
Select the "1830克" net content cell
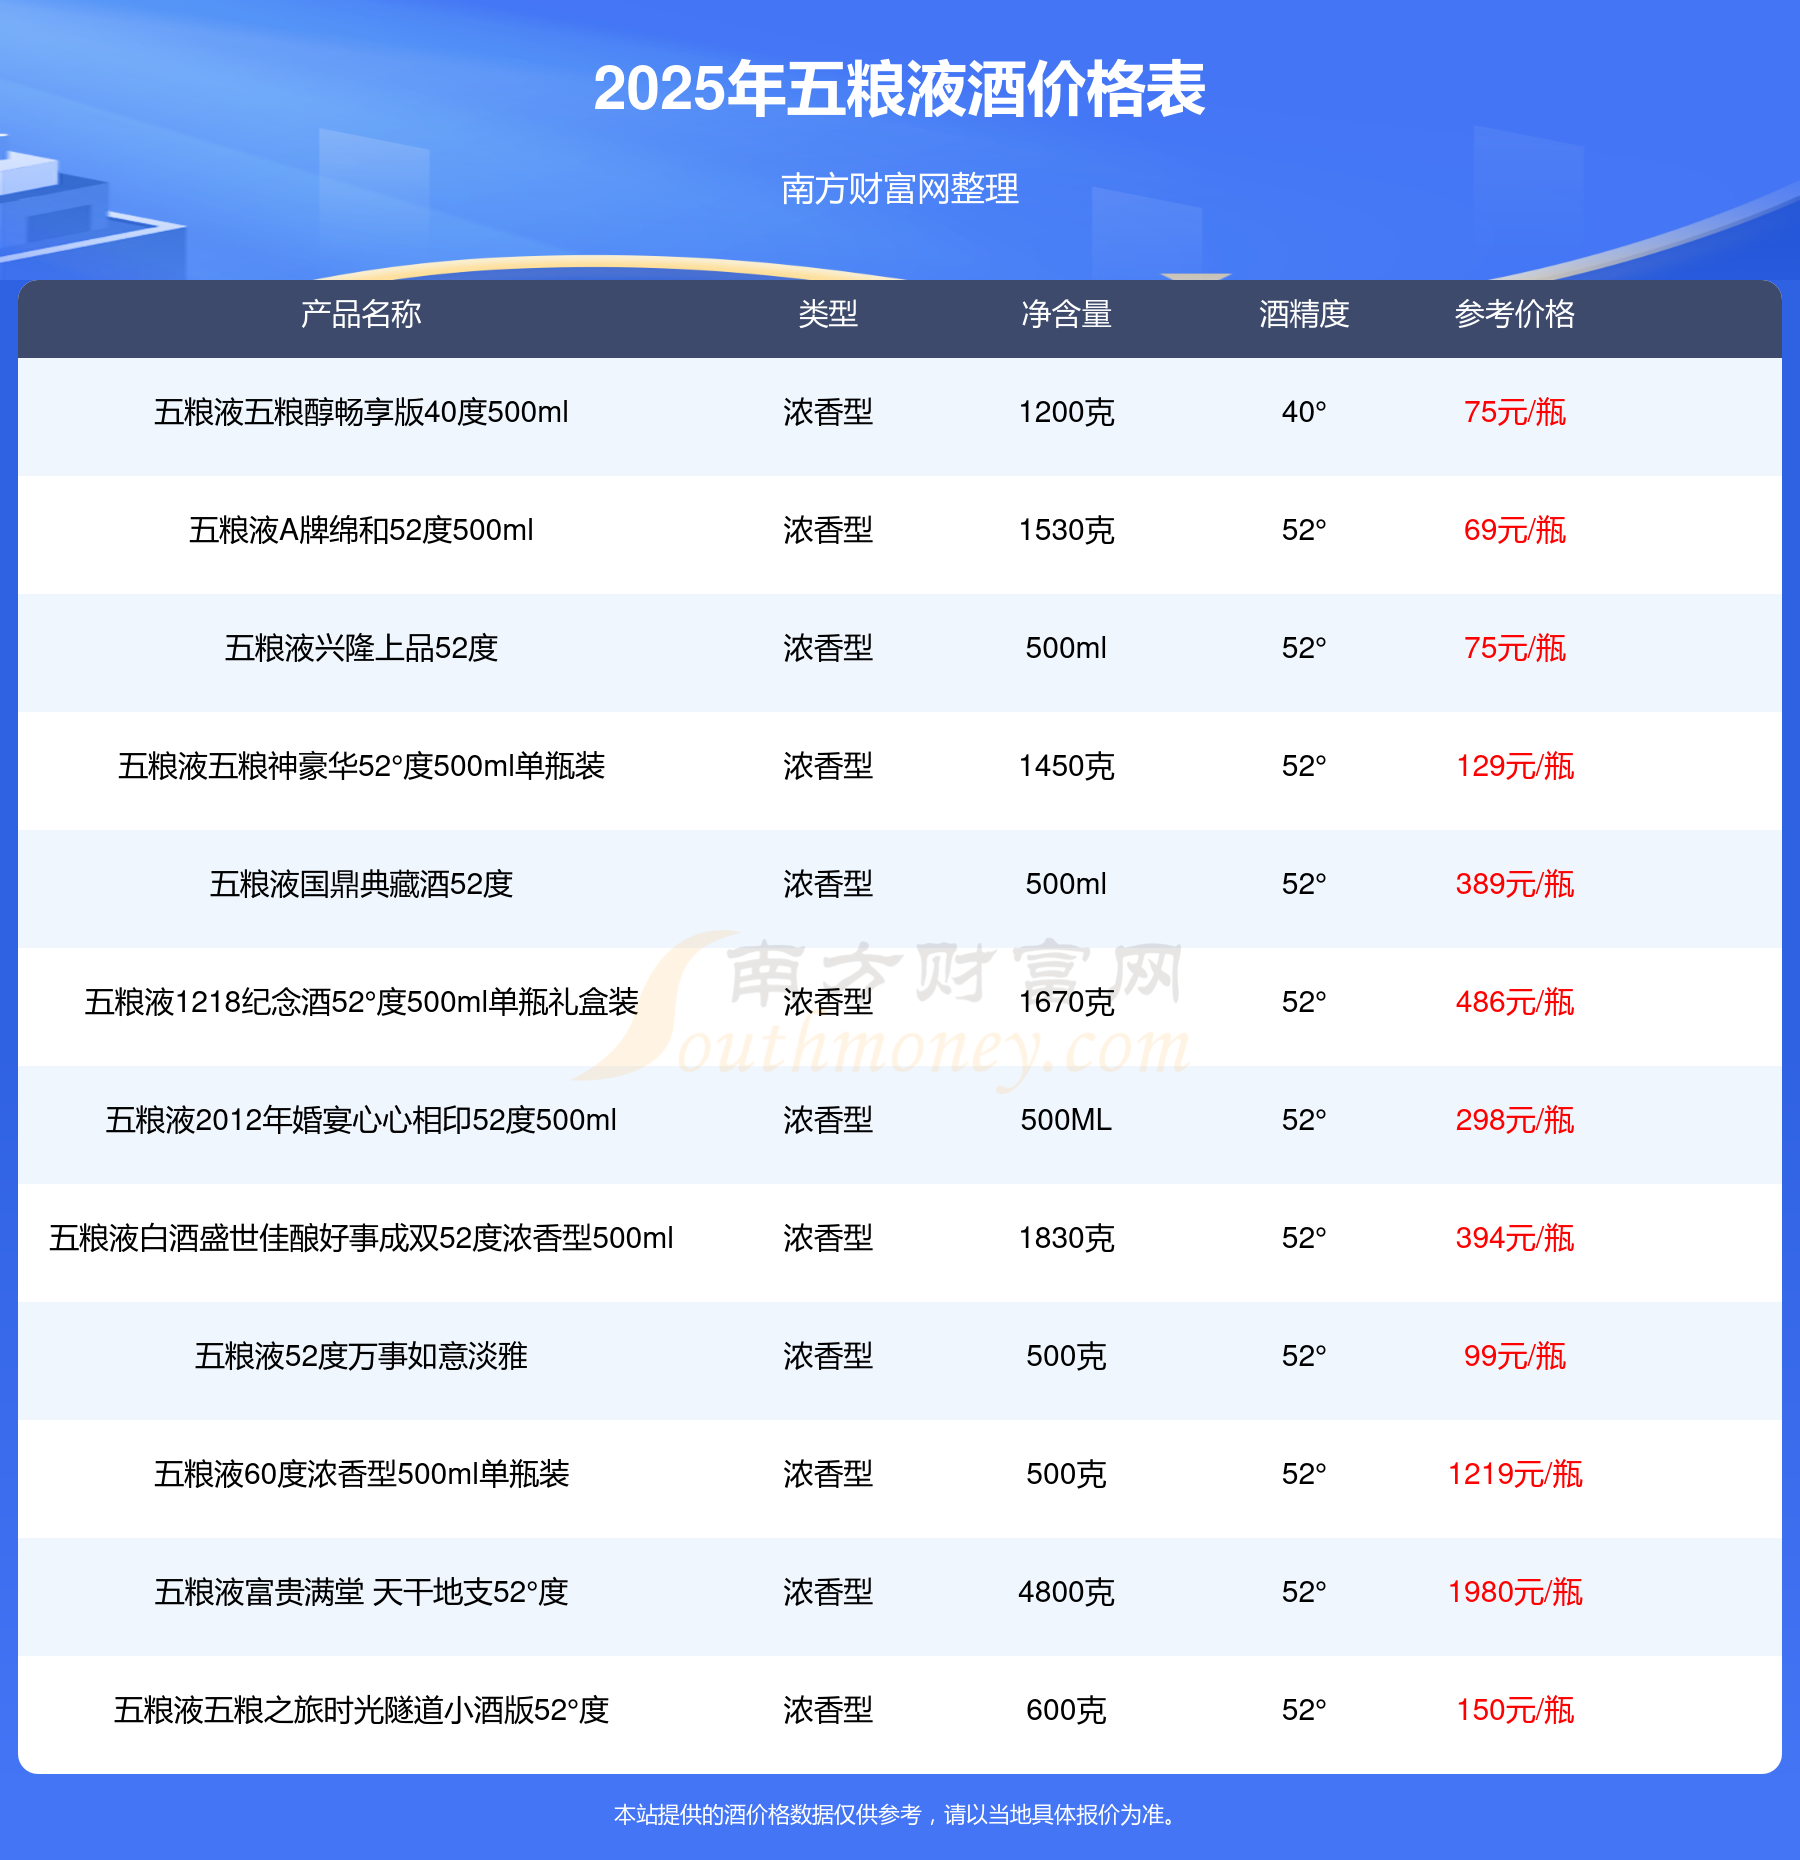[x=1066, y=1238]
